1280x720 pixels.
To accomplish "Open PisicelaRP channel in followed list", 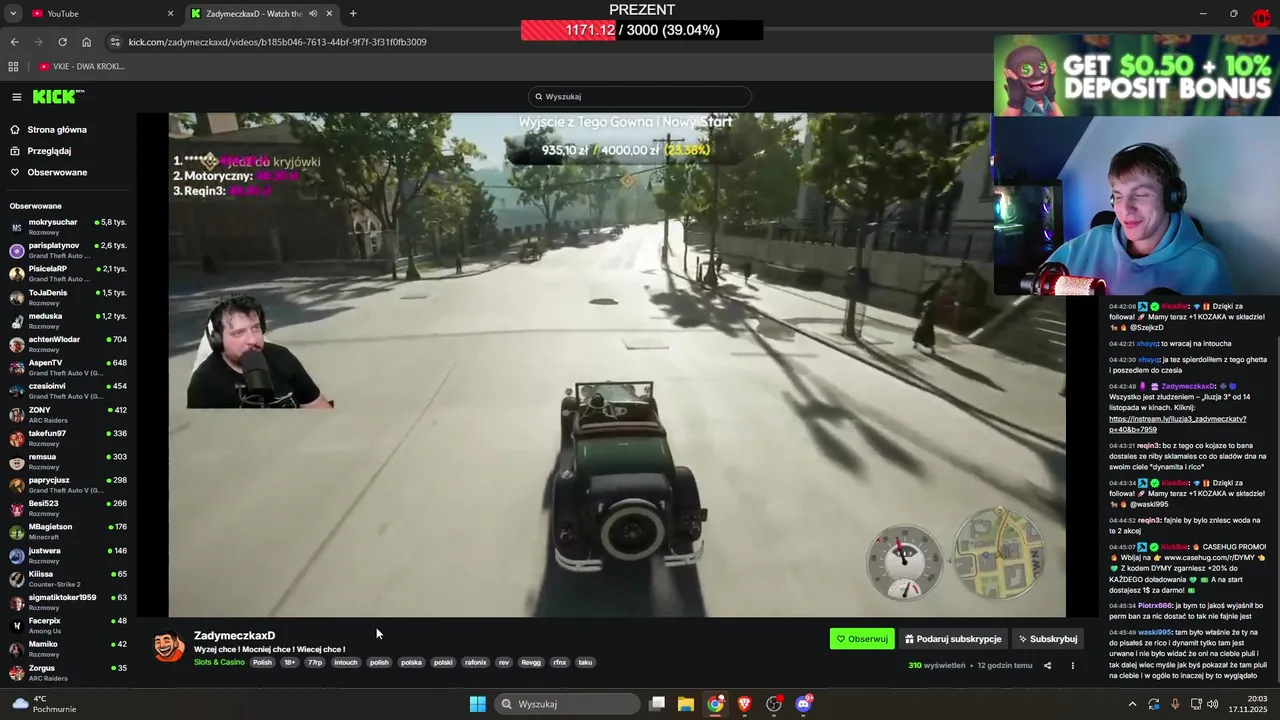I will pyautogui.click(x=68, y=274).
